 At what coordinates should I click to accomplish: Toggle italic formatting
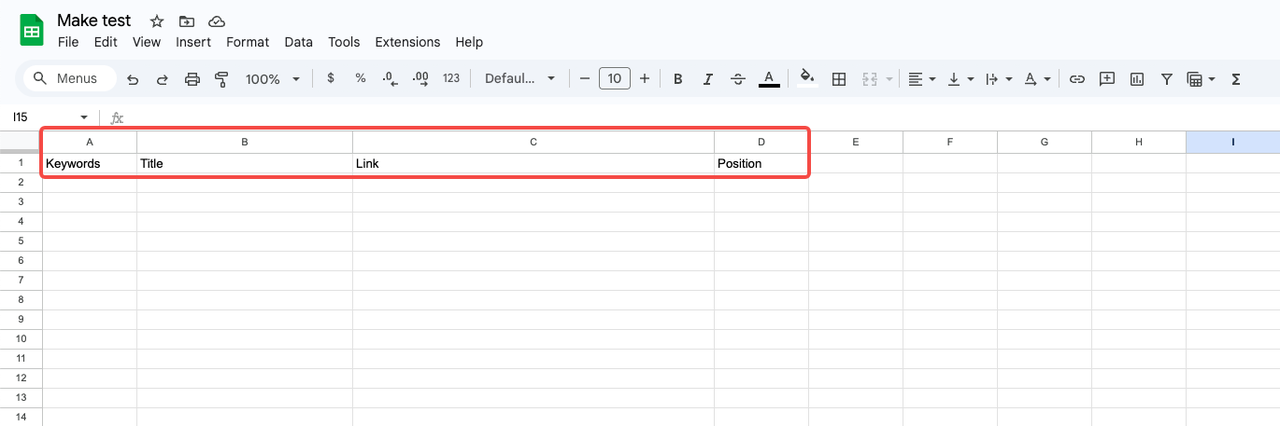708,79
